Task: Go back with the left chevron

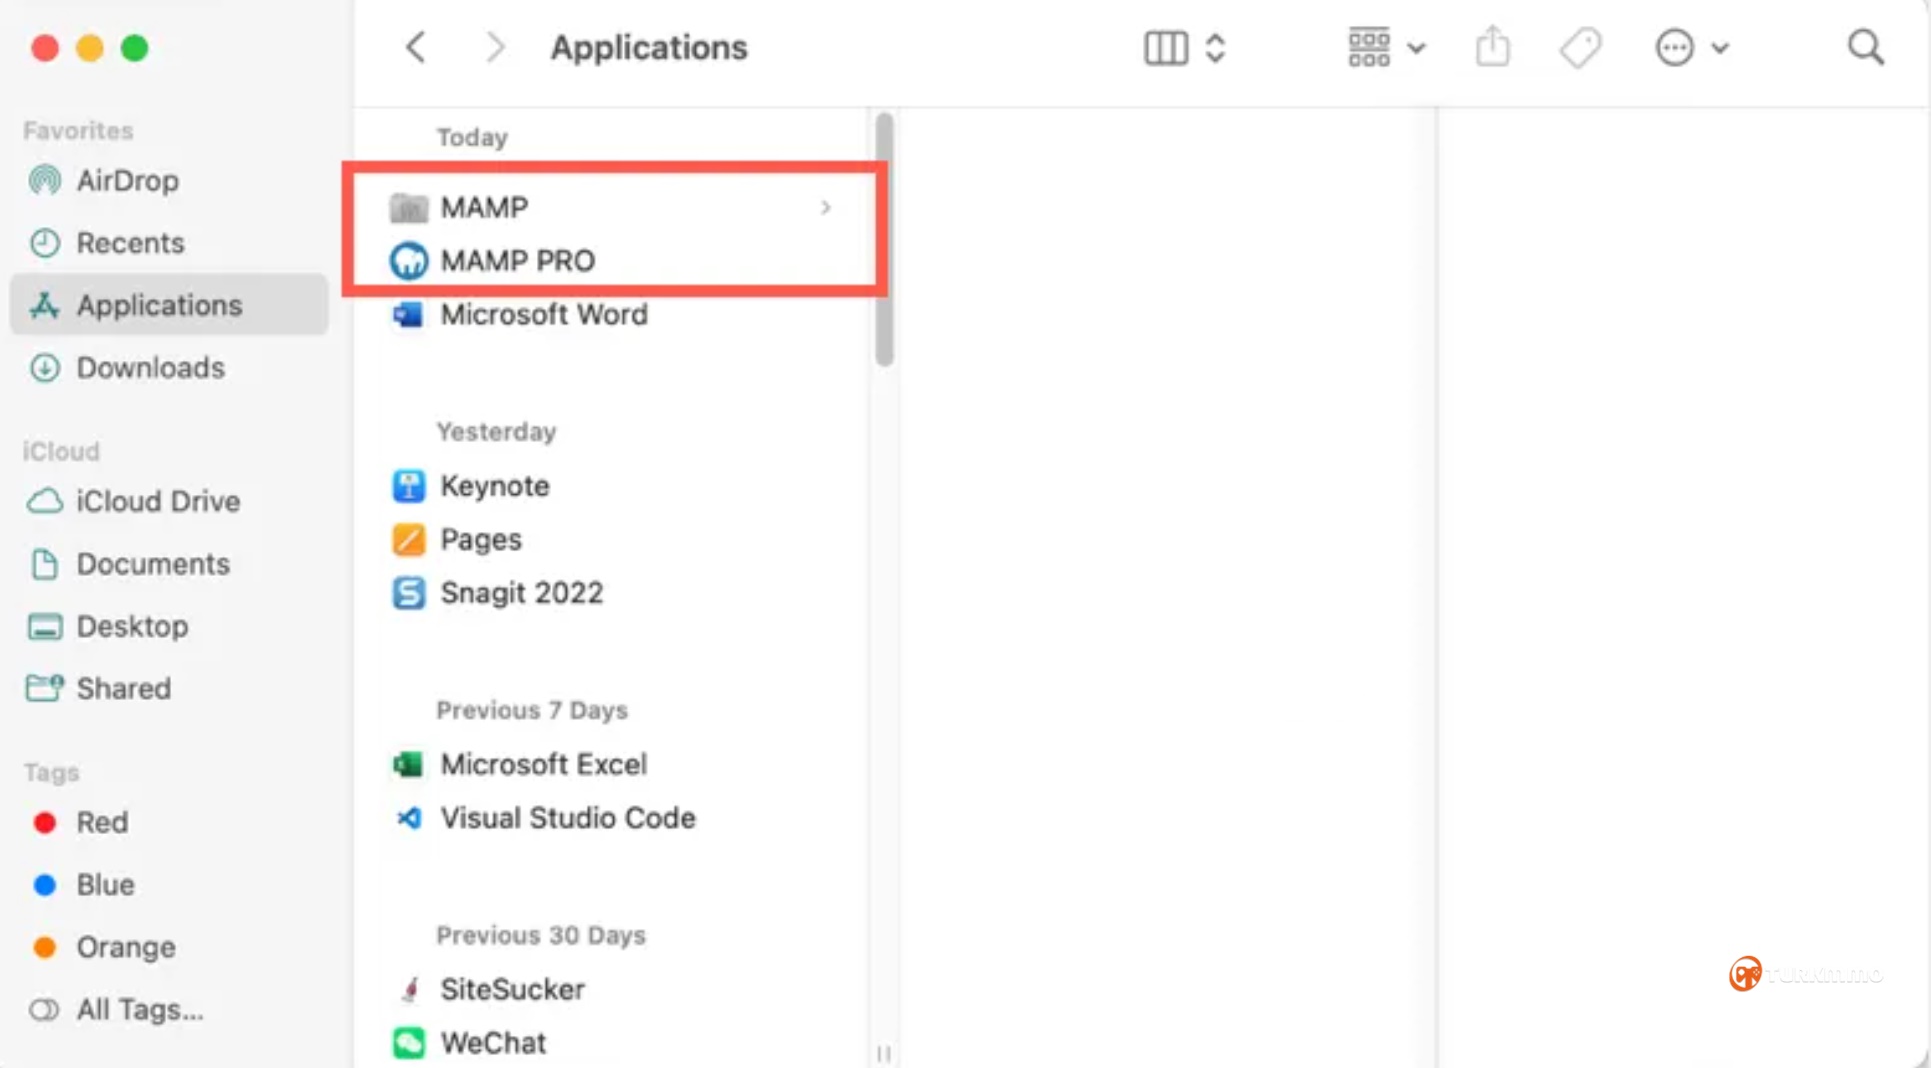Action: coord(416,47)
